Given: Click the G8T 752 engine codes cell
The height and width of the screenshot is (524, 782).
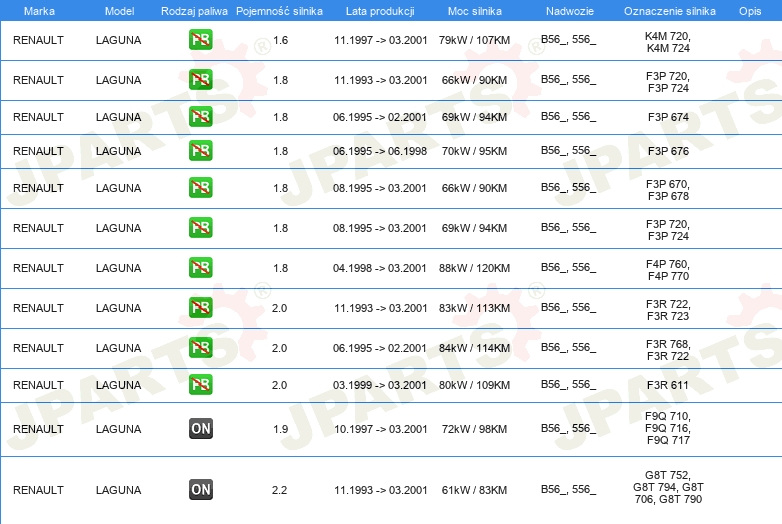Looking at the screenshot, I should [668, 487].
